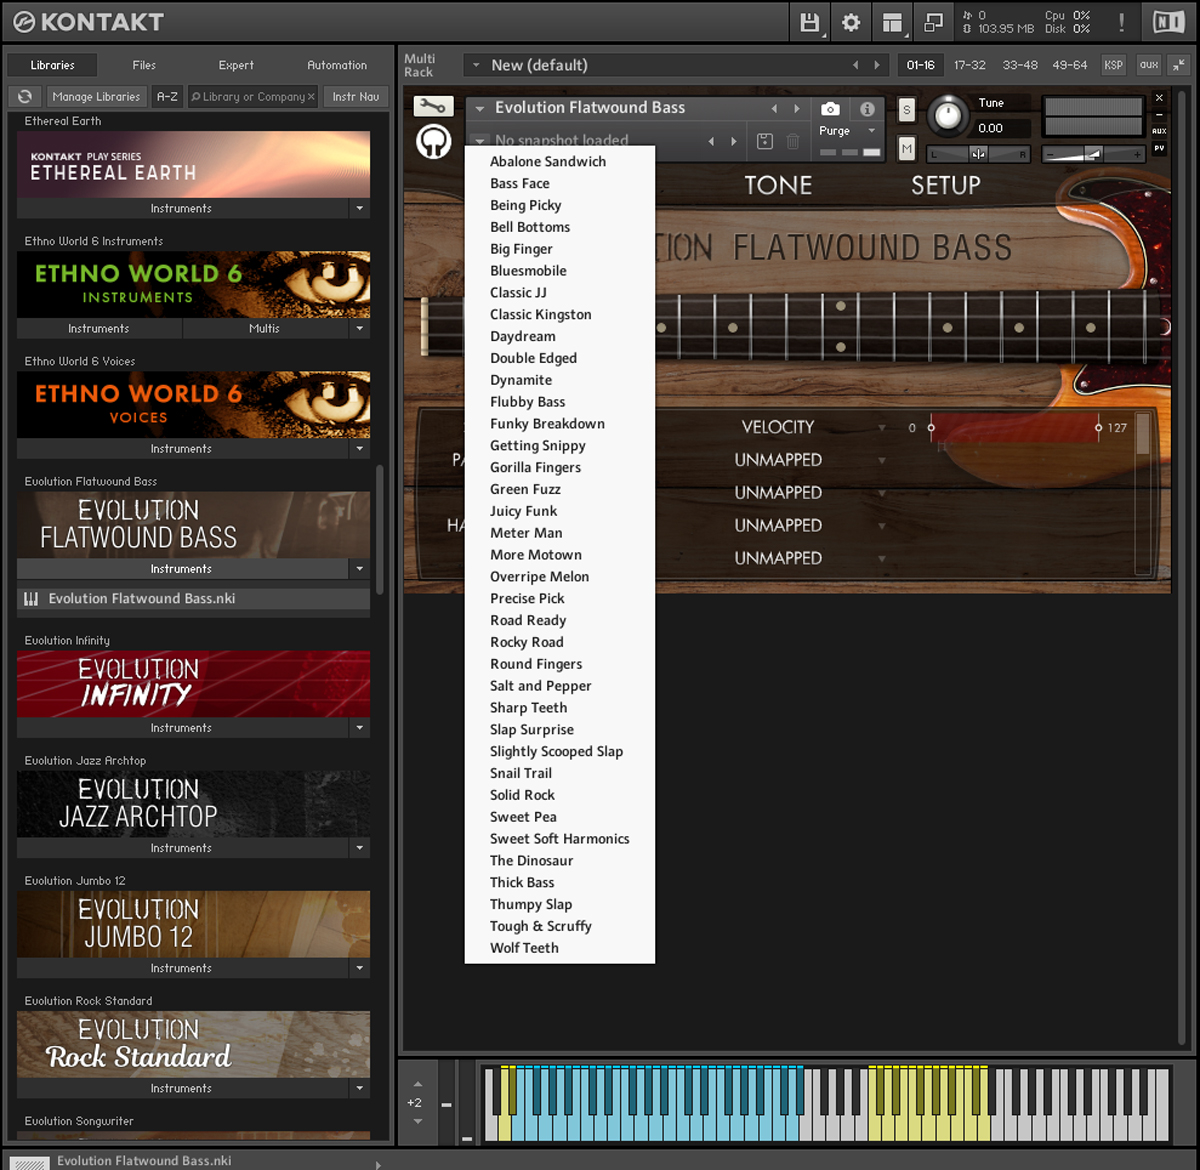This screenshot has height=1170, width=1200.
Task: Select rack page 33-48
Action: [x=1020, y=65]
